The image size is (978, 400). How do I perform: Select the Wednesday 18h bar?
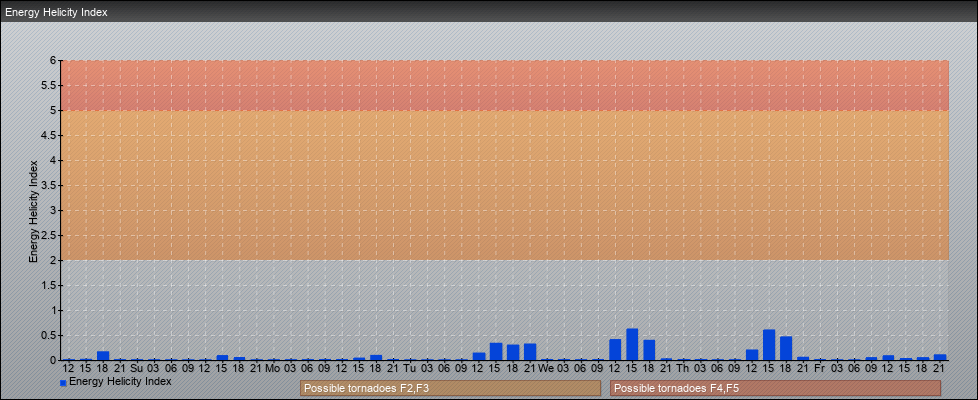tap(649, 350)
